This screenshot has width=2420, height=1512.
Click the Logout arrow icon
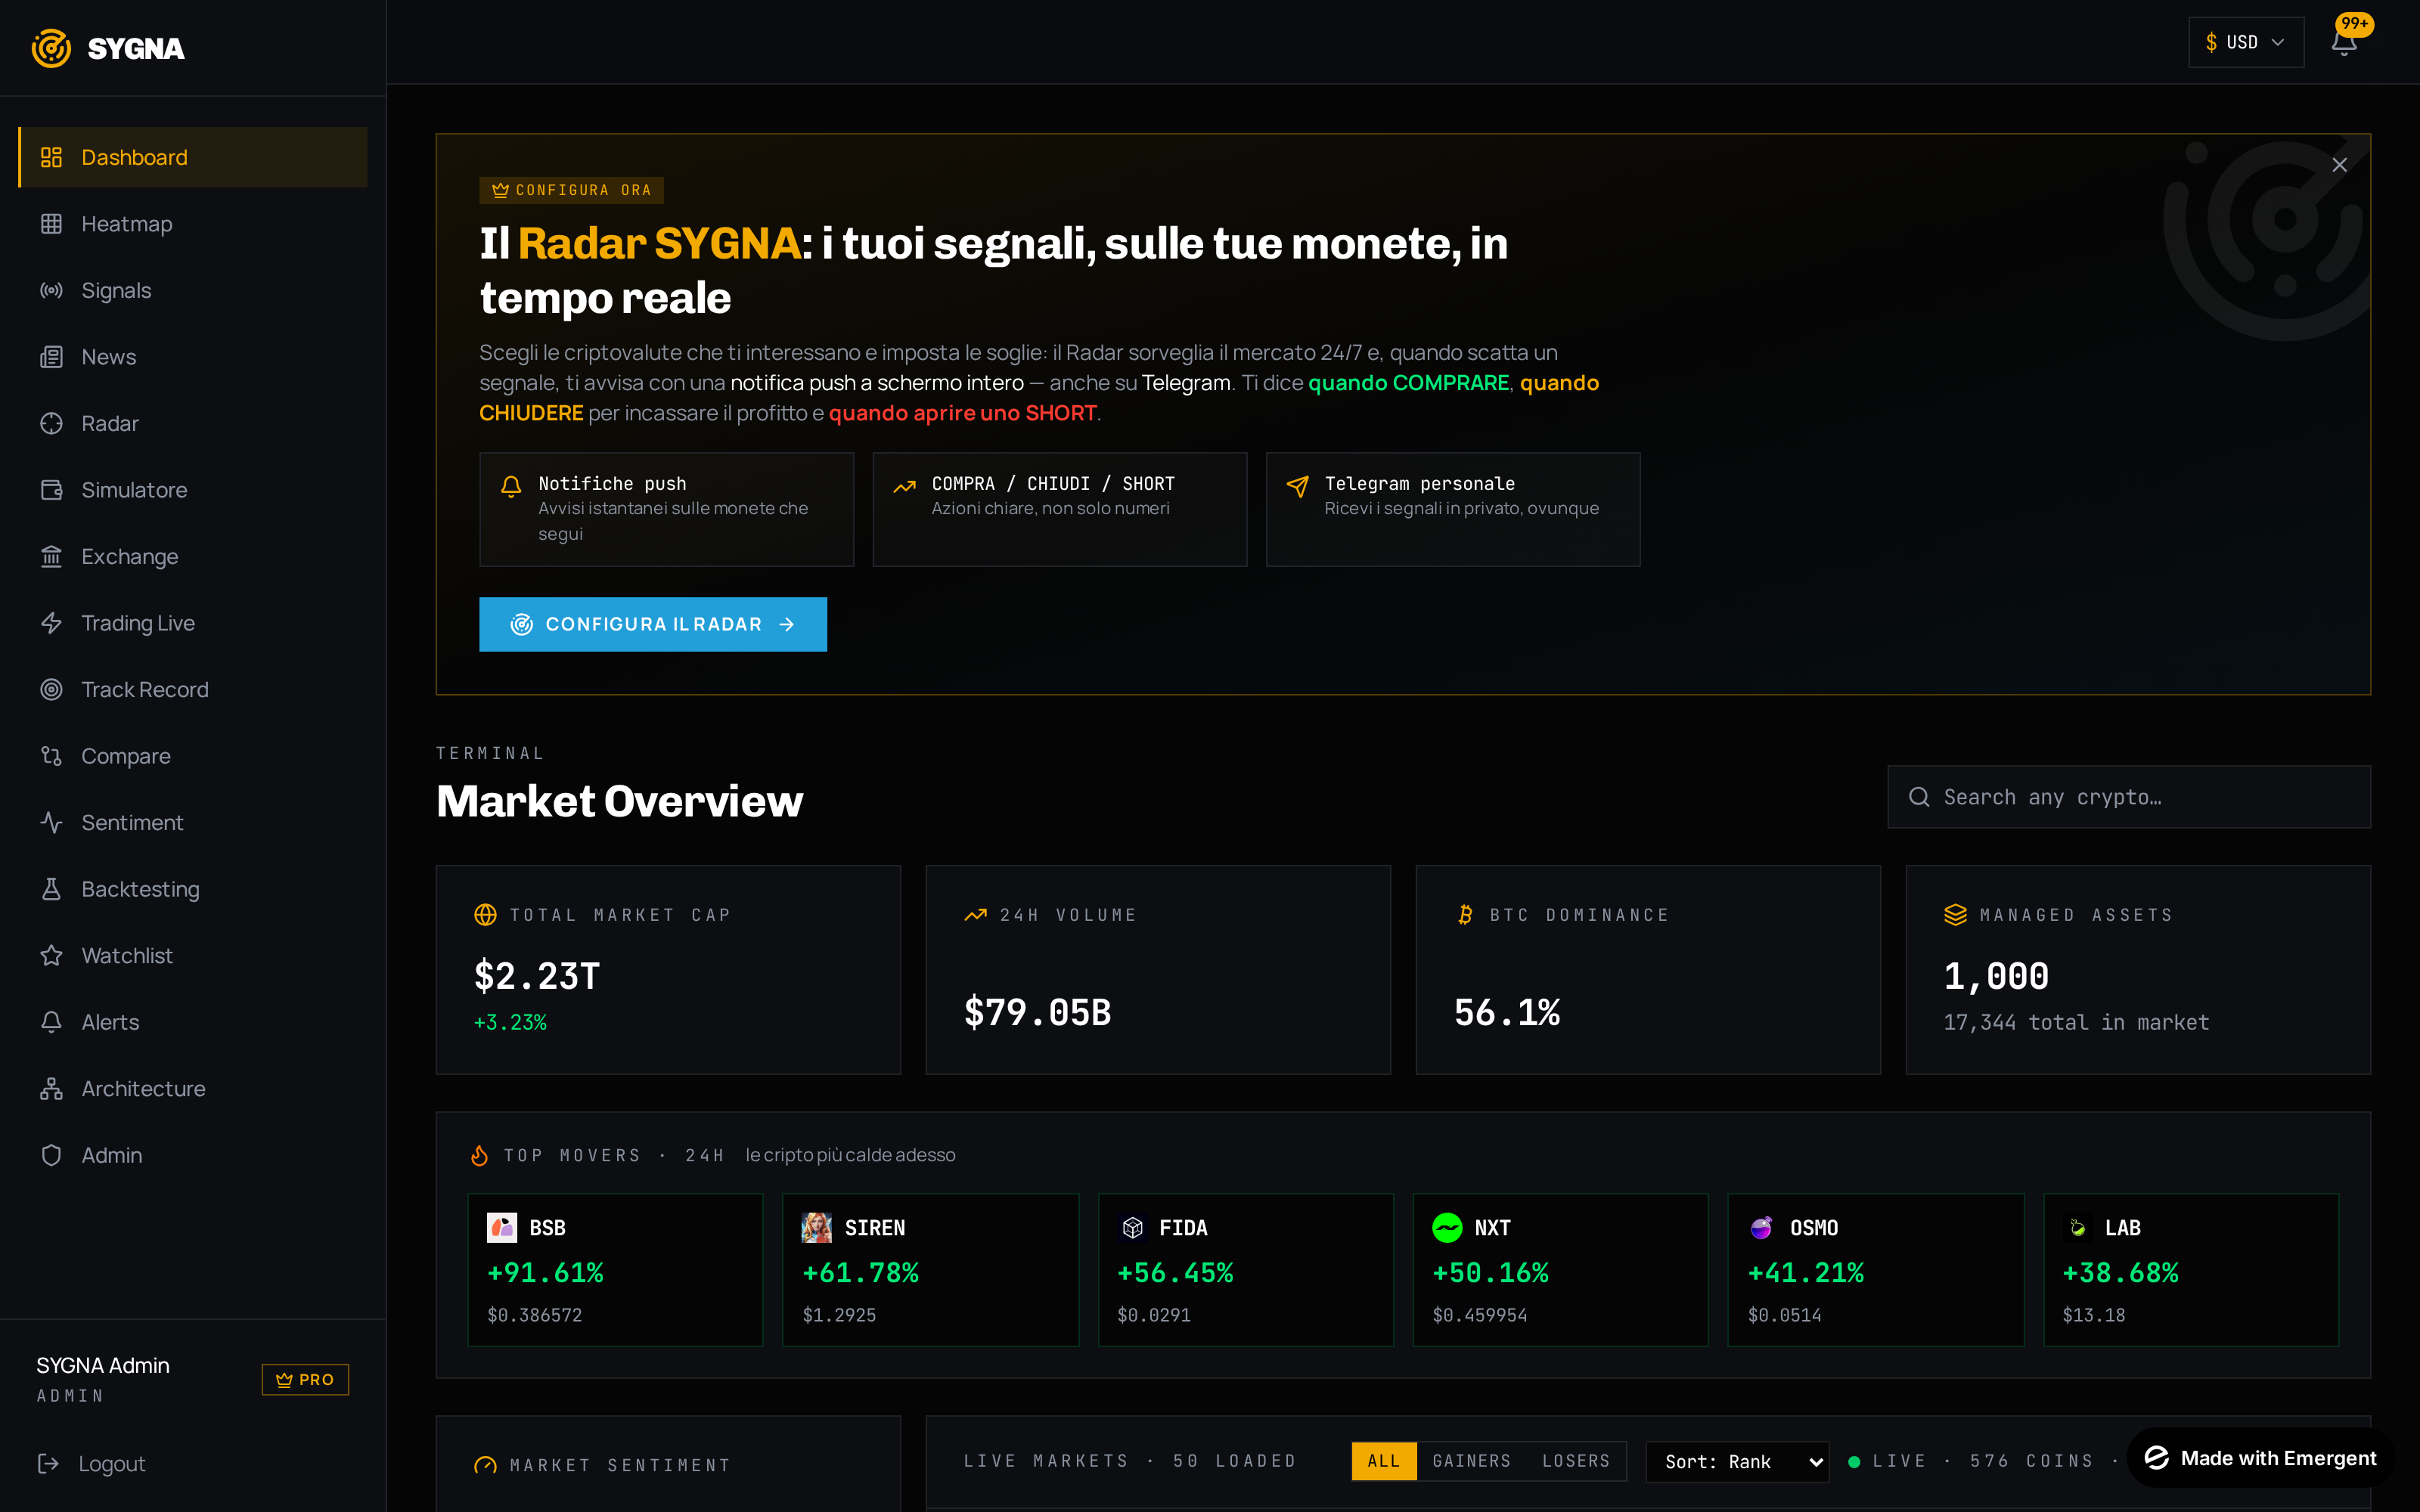point(48,1463)
